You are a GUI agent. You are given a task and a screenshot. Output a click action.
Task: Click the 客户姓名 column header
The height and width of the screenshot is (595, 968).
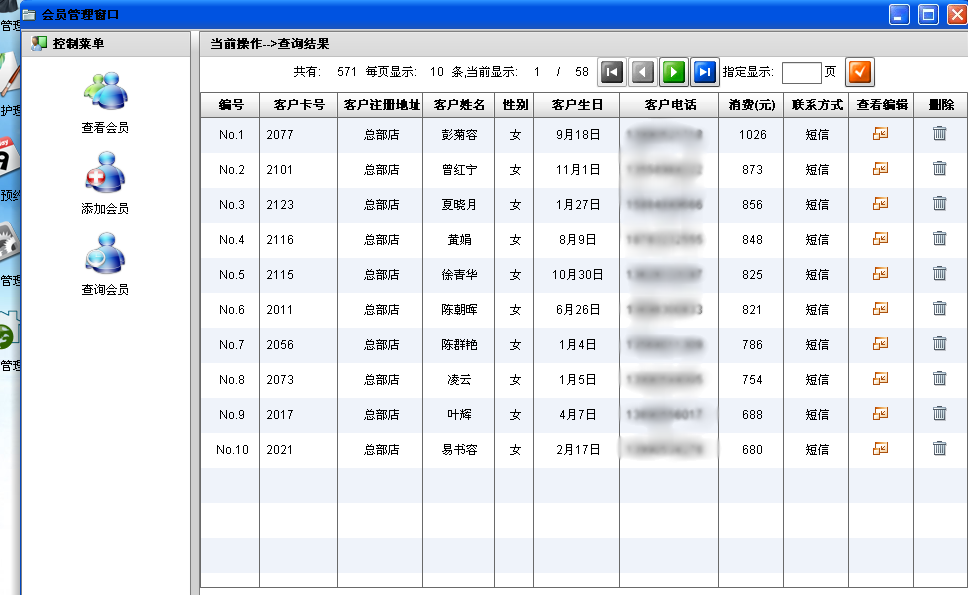coord(459,105)
